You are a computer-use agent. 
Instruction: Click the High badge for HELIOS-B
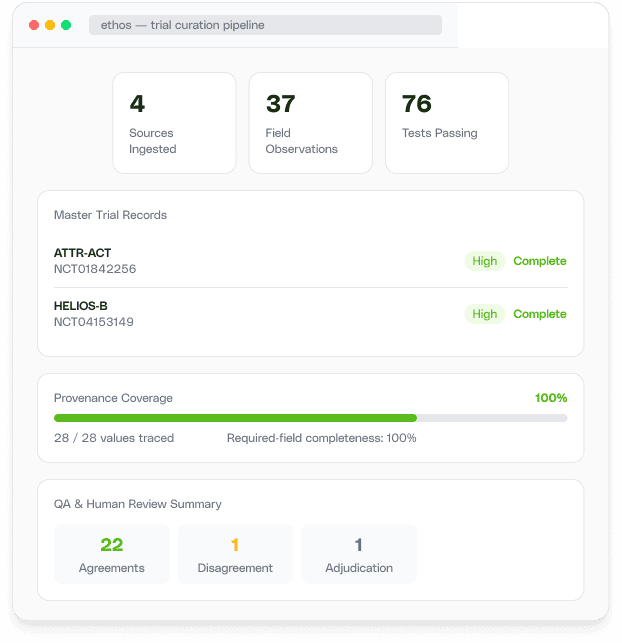pyautogui.click(x=485, y=314)
